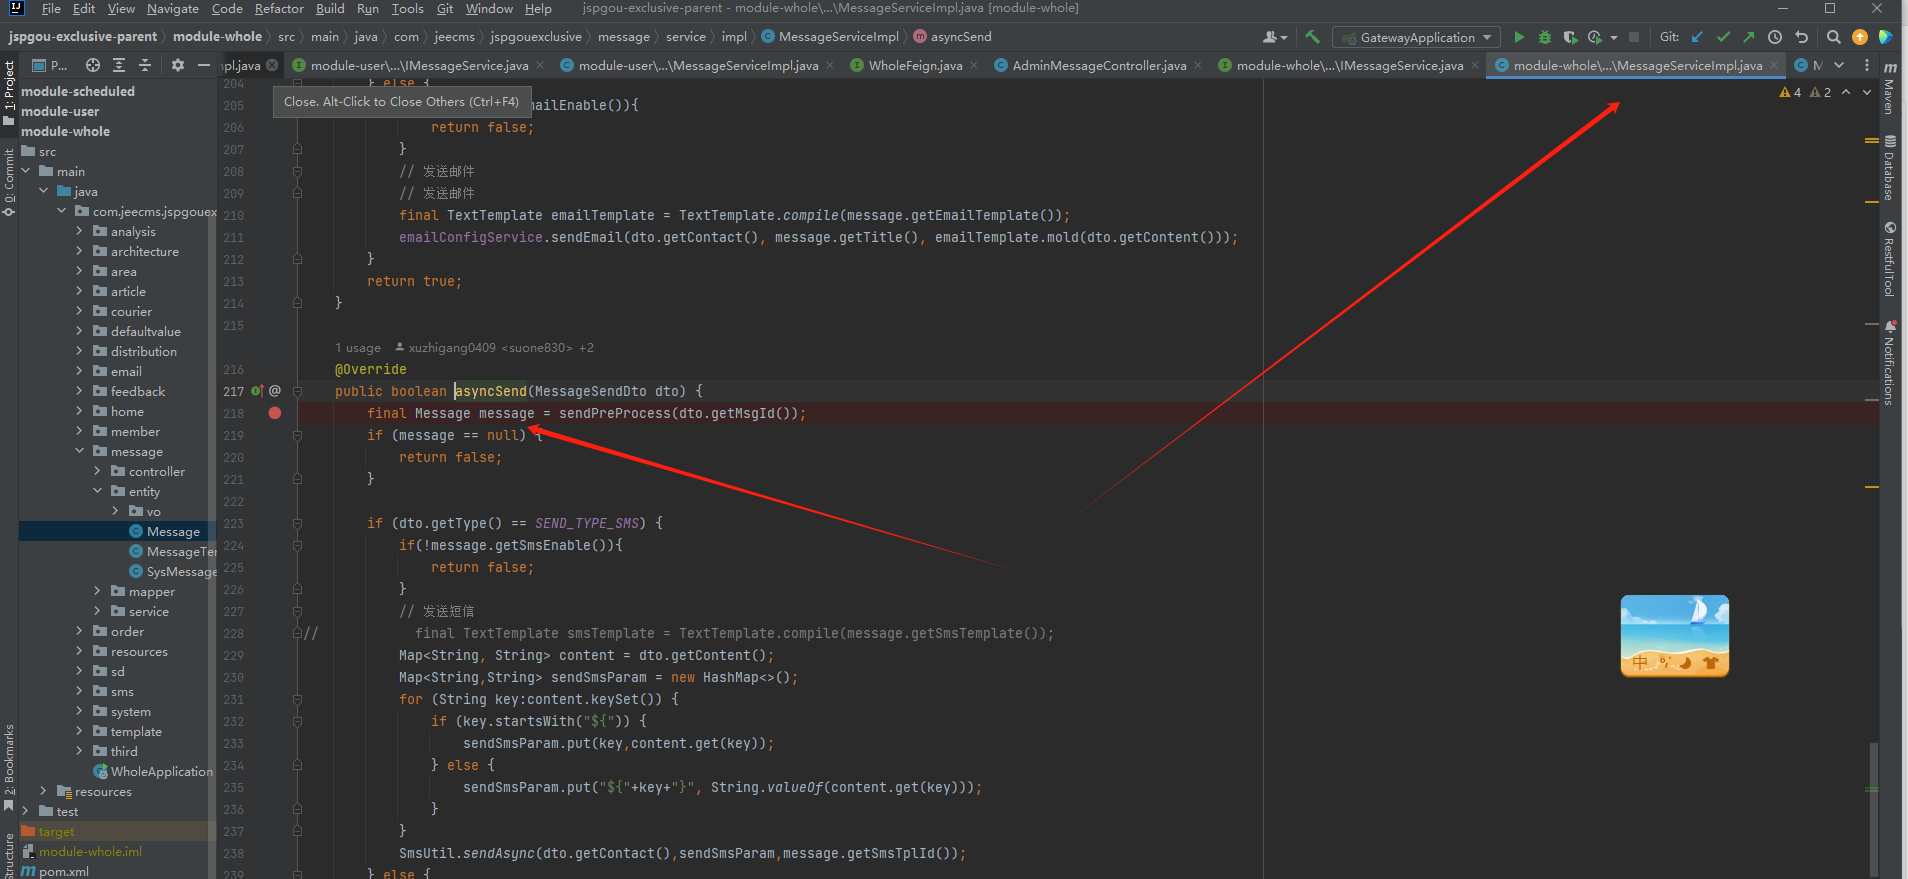The width and height of the screenshot is (1908, 879).
Task: Expand the controller folder in project tree
Action: click(98, 472)
